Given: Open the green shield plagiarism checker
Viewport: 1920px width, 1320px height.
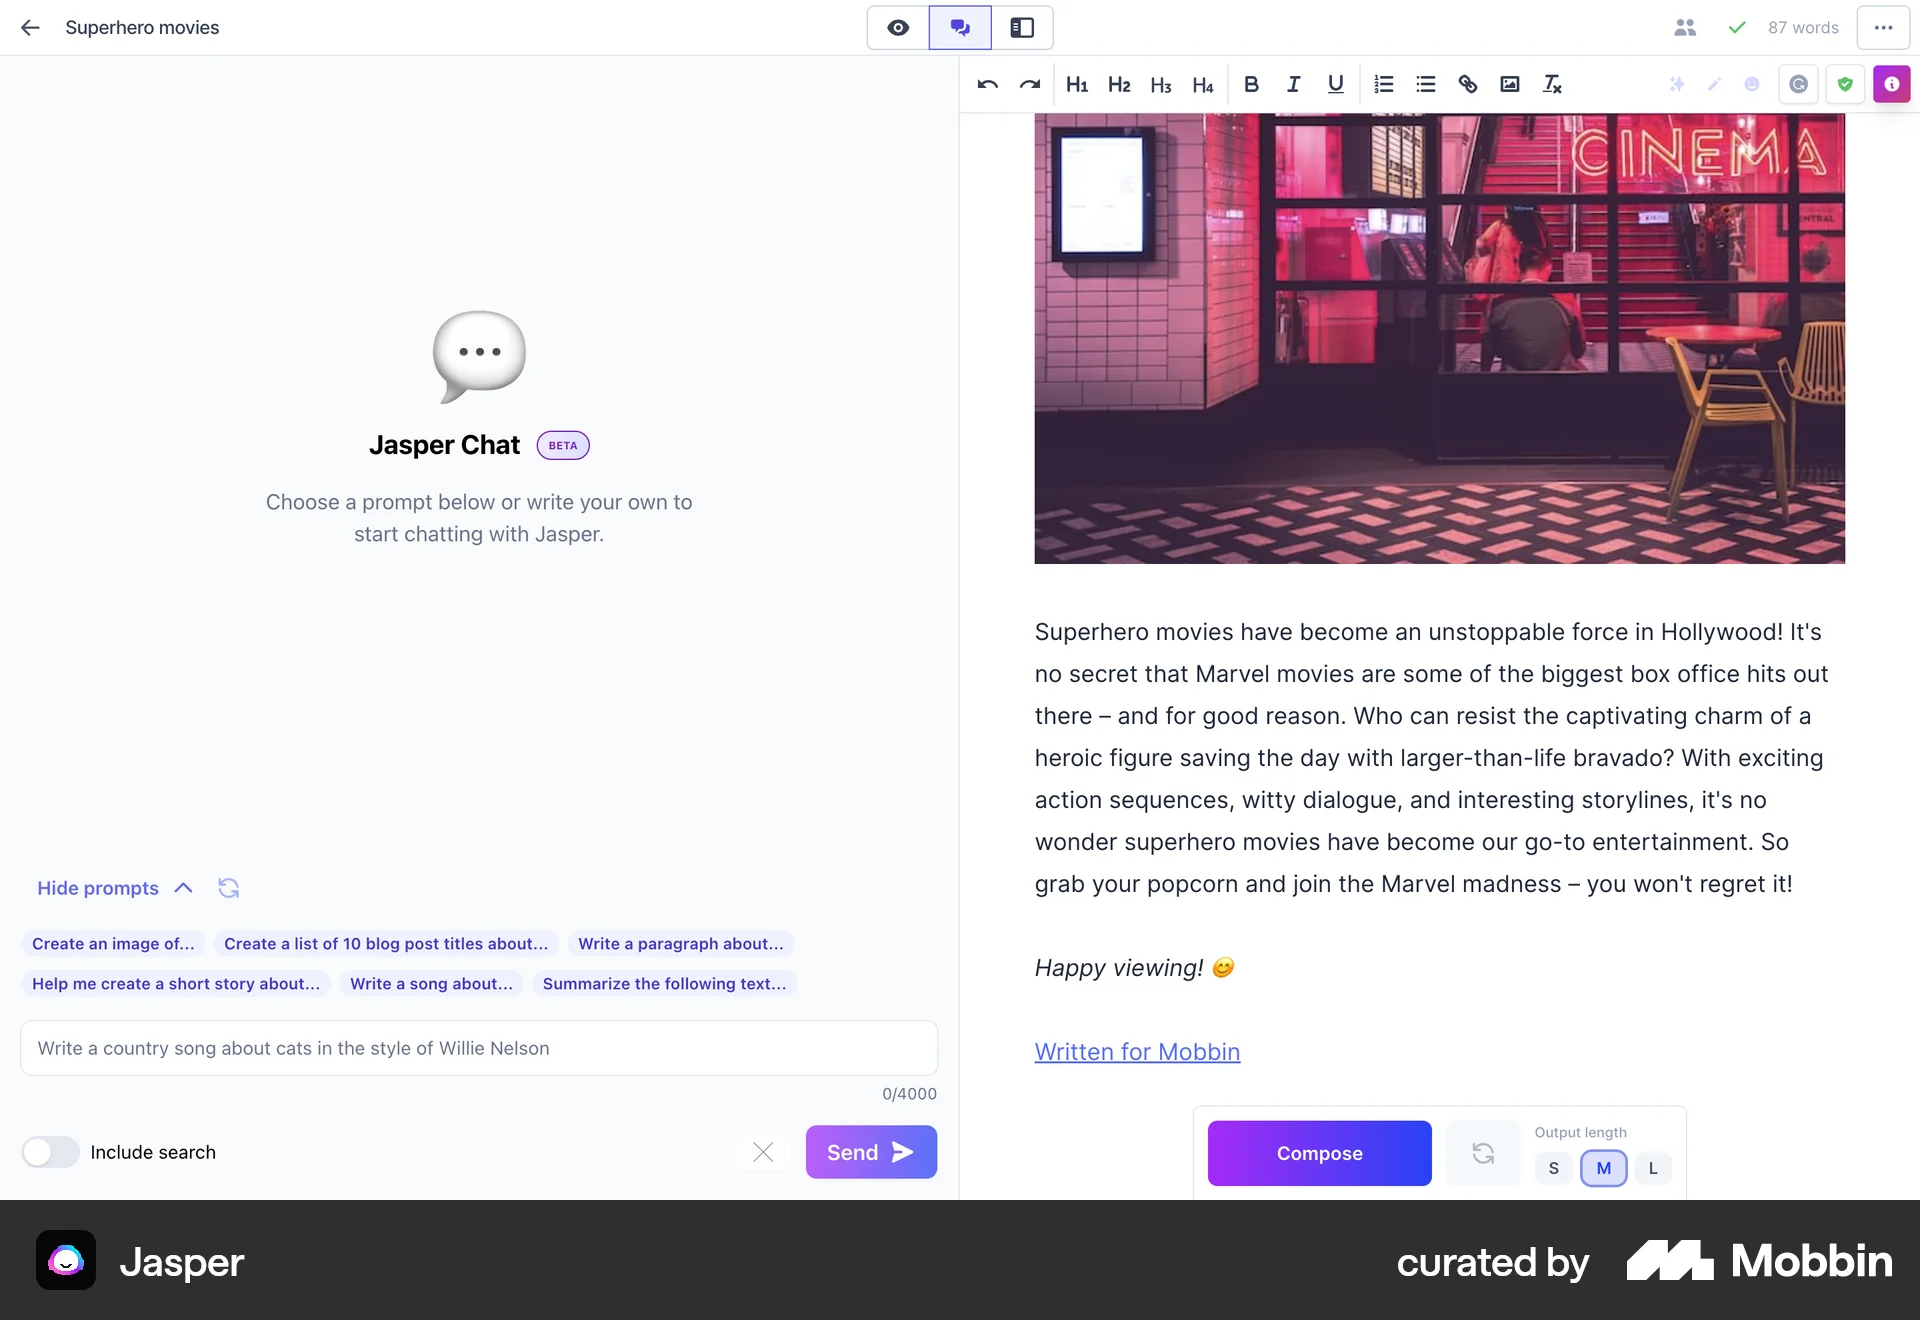Looking at the screenshot, I should tap(1845, 84).
